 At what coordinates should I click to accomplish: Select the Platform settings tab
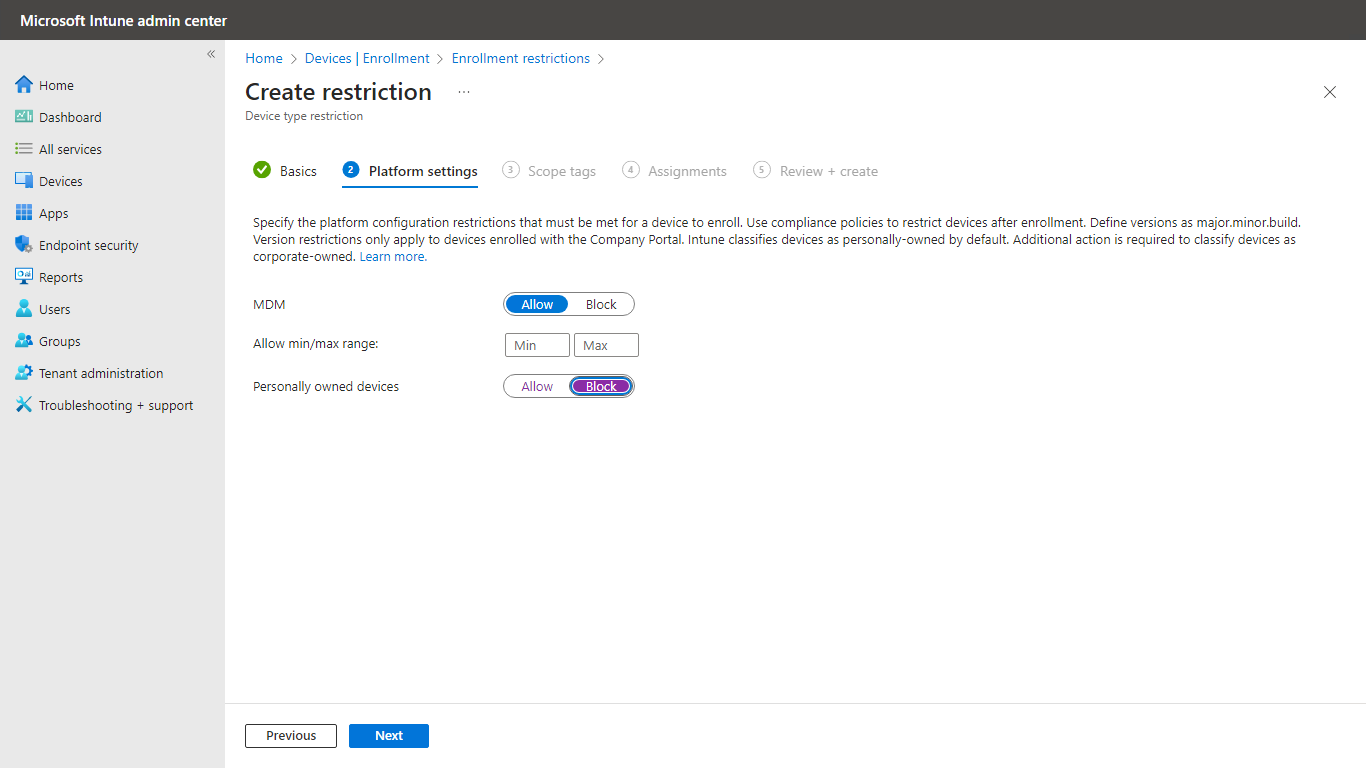[410, 171]
